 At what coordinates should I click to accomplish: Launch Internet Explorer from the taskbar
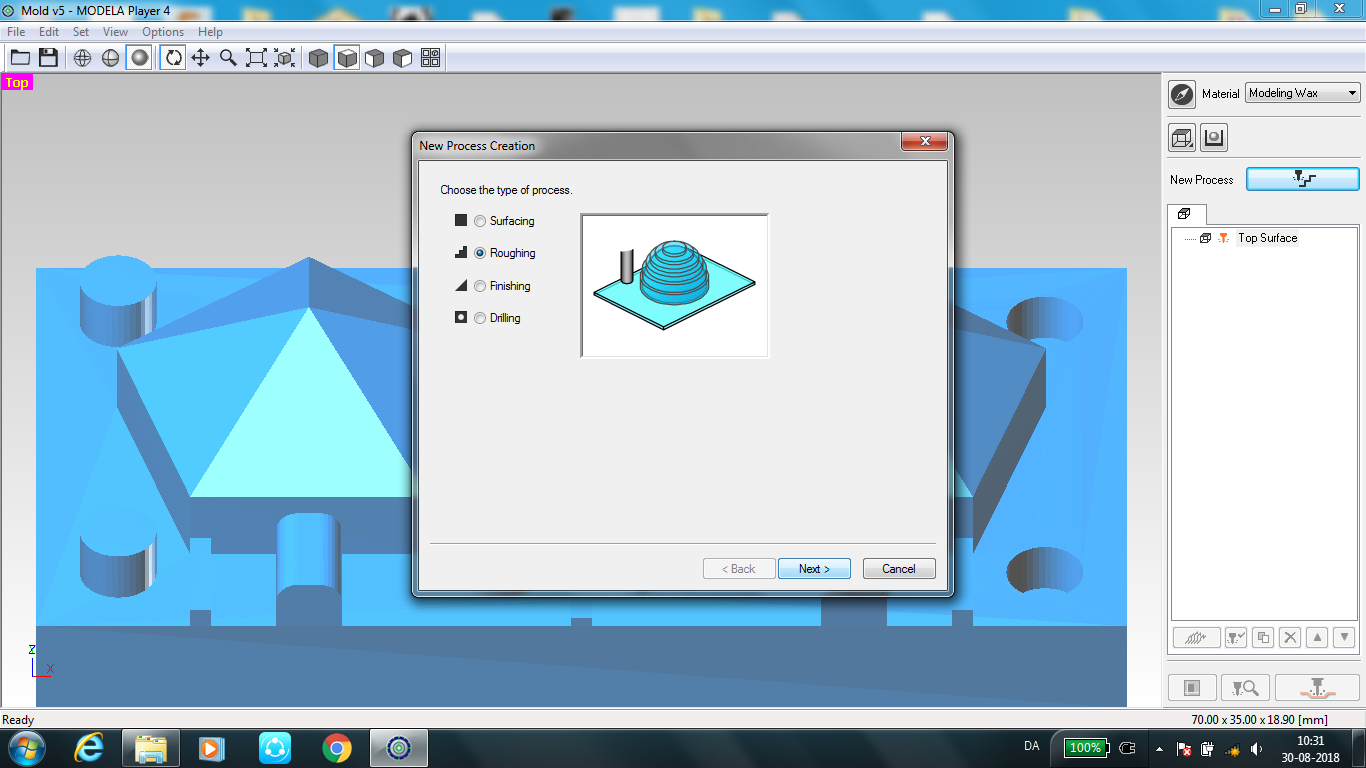click(89, 747)
